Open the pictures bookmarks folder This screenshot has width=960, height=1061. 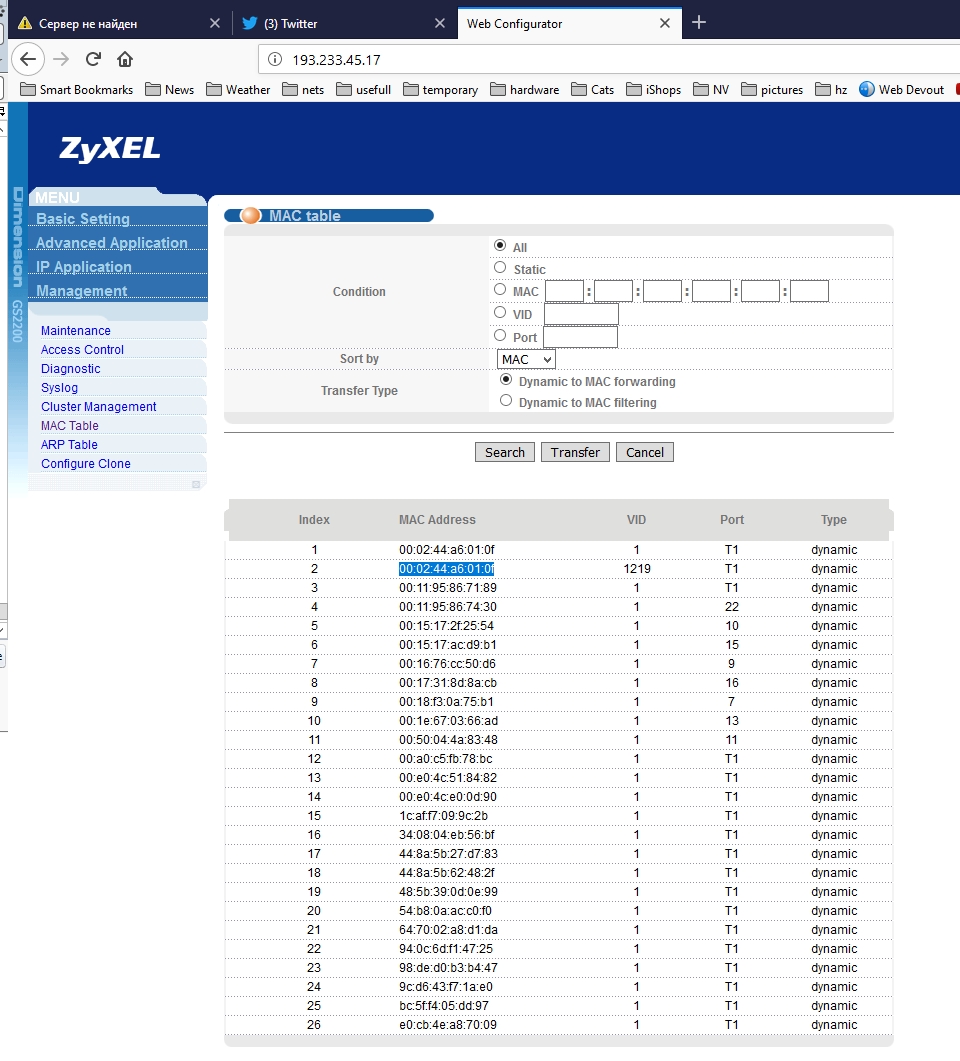(x=772, y=89)
